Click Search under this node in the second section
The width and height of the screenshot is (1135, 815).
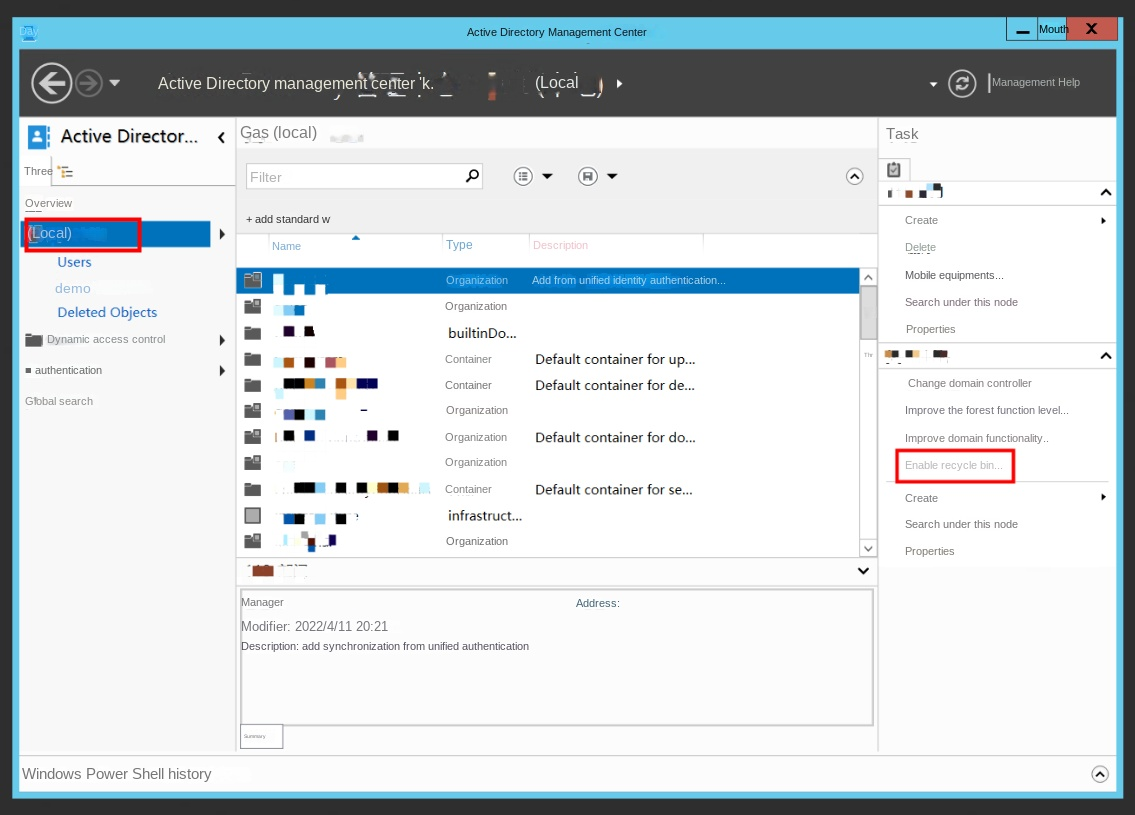[x=961, y=524]
